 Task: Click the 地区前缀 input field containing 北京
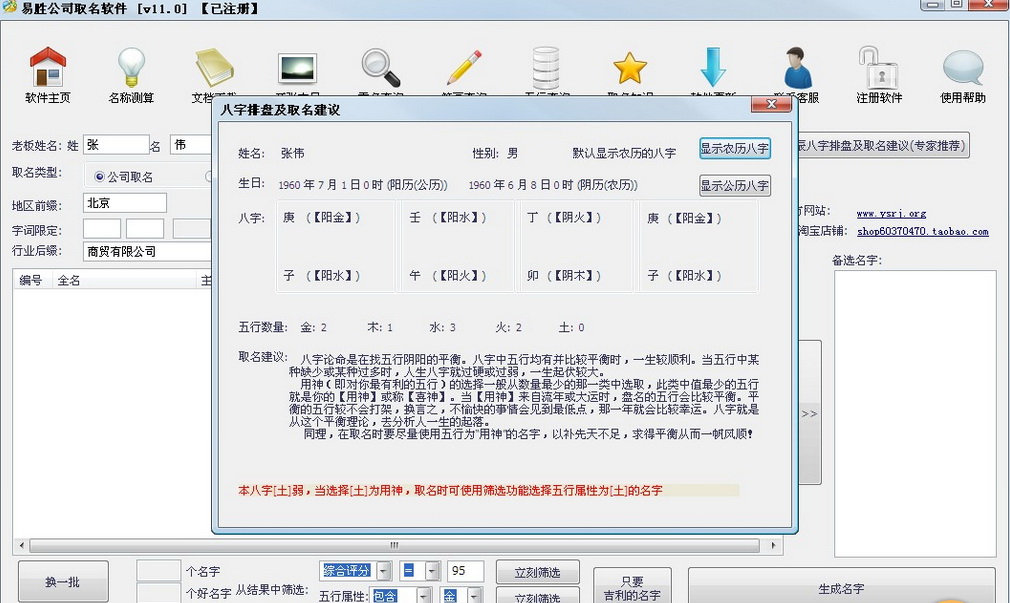point(124,203)
